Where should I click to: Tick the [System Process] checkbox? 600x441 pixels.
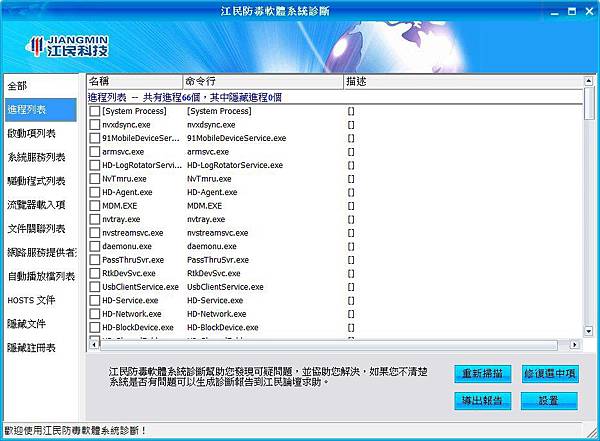point(95,111)
